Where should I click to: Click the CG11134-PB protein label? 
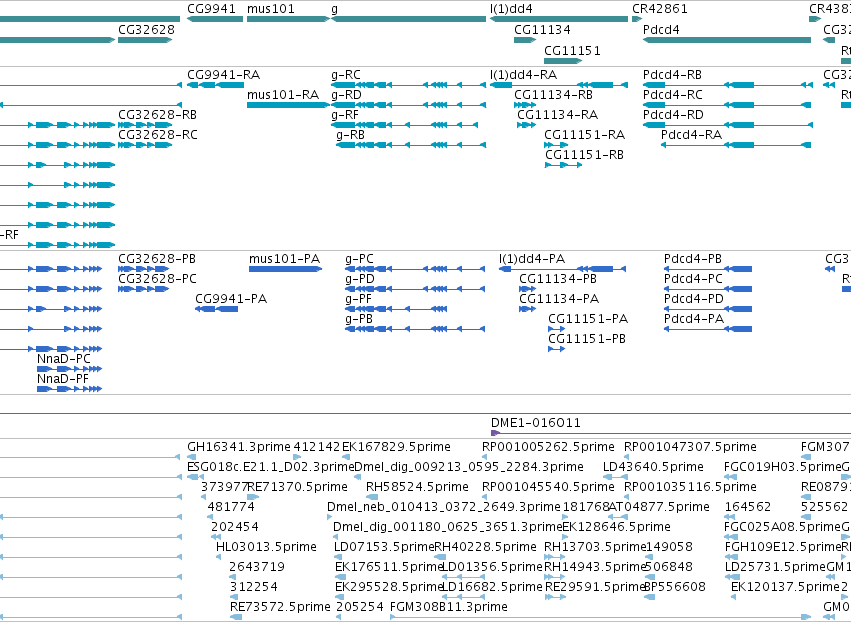(558, 279)
